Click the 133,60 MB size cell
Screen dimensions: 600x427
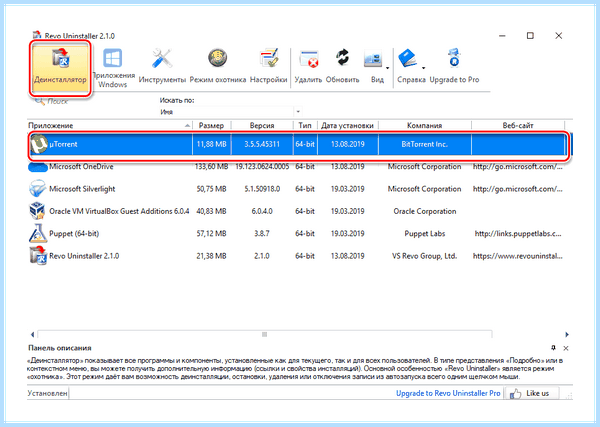point(211,167)
